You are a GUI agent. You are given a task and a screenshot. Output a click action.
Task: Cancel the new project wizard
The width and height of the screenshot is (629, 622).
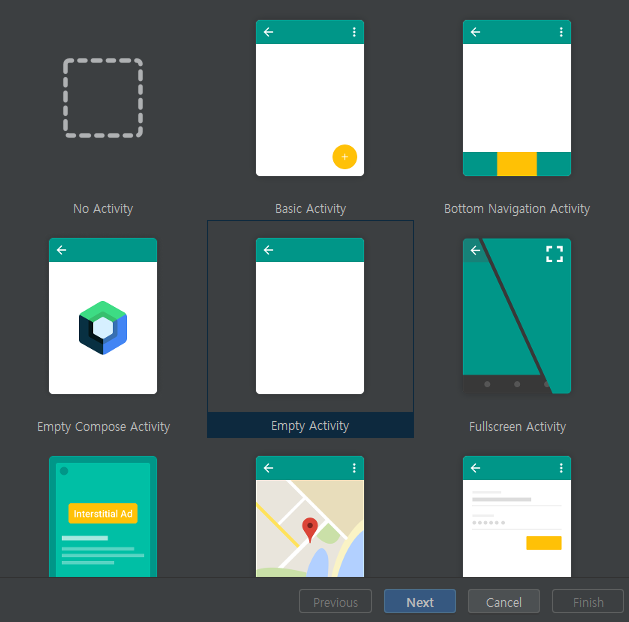click(x=504, y=601)
